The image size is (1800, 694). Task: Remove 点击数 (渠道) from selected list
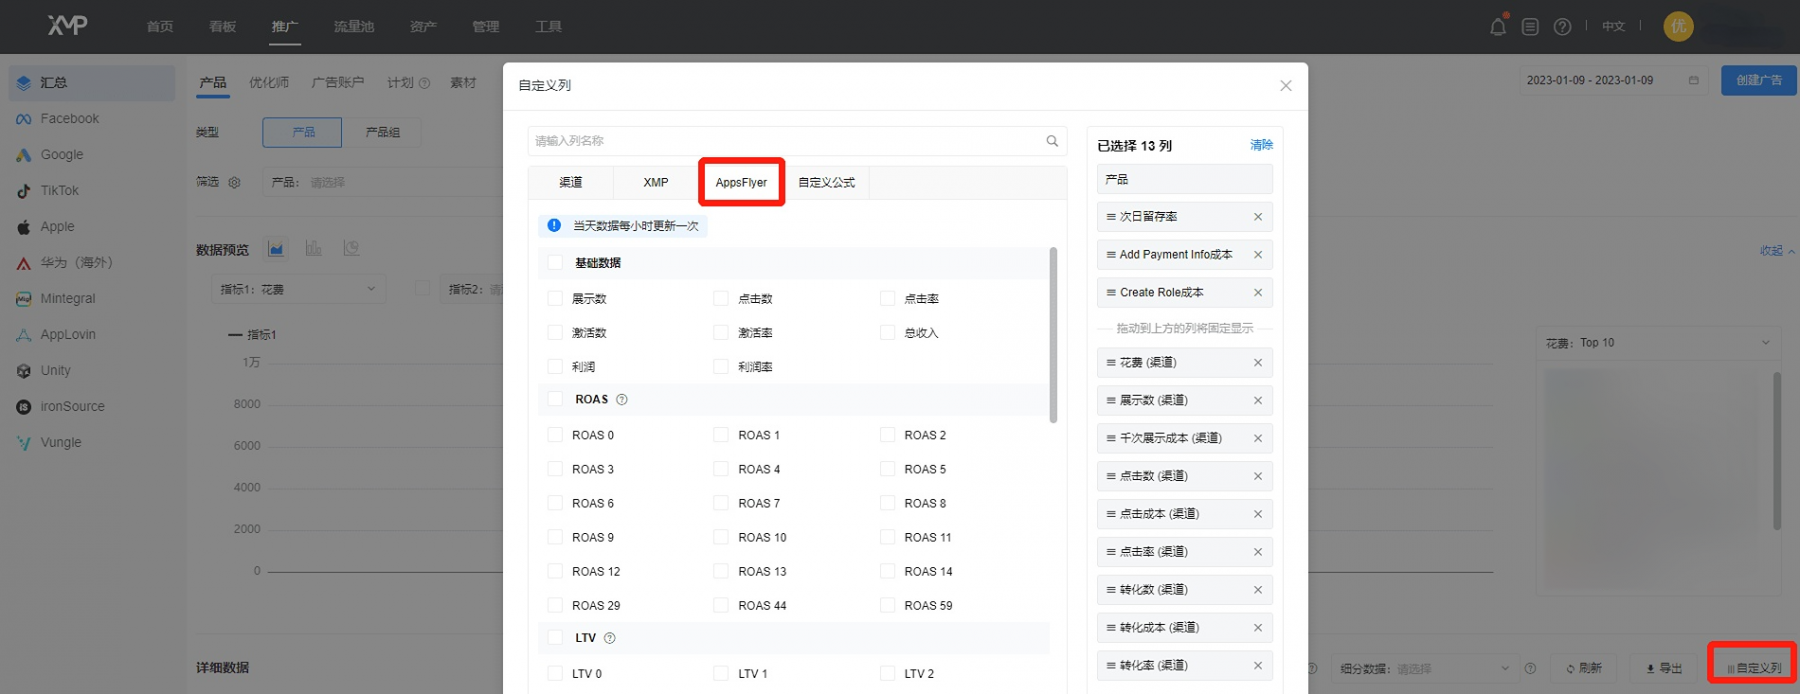pyautogui.click(x=1258, y=476)
